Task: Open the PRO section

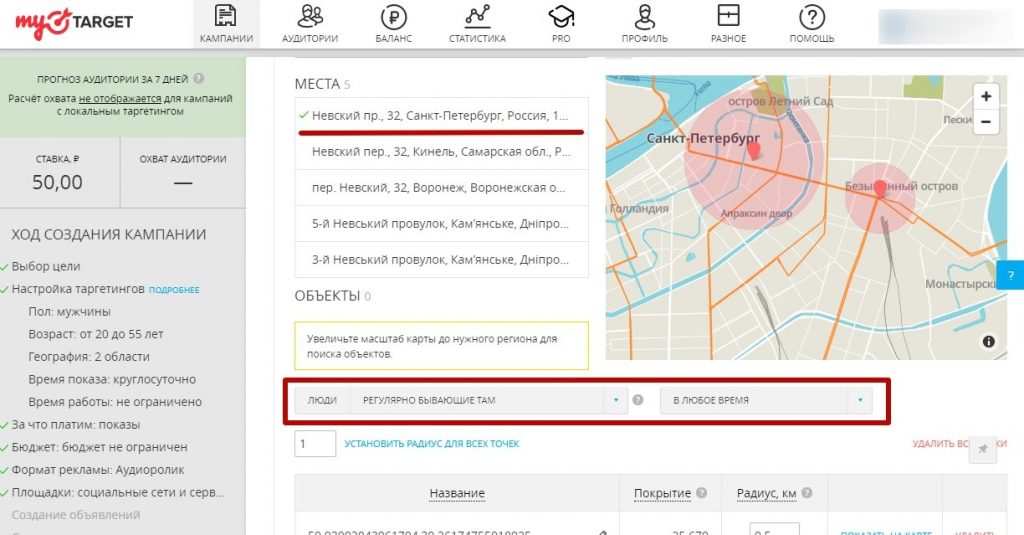Action: coord(561,24)
